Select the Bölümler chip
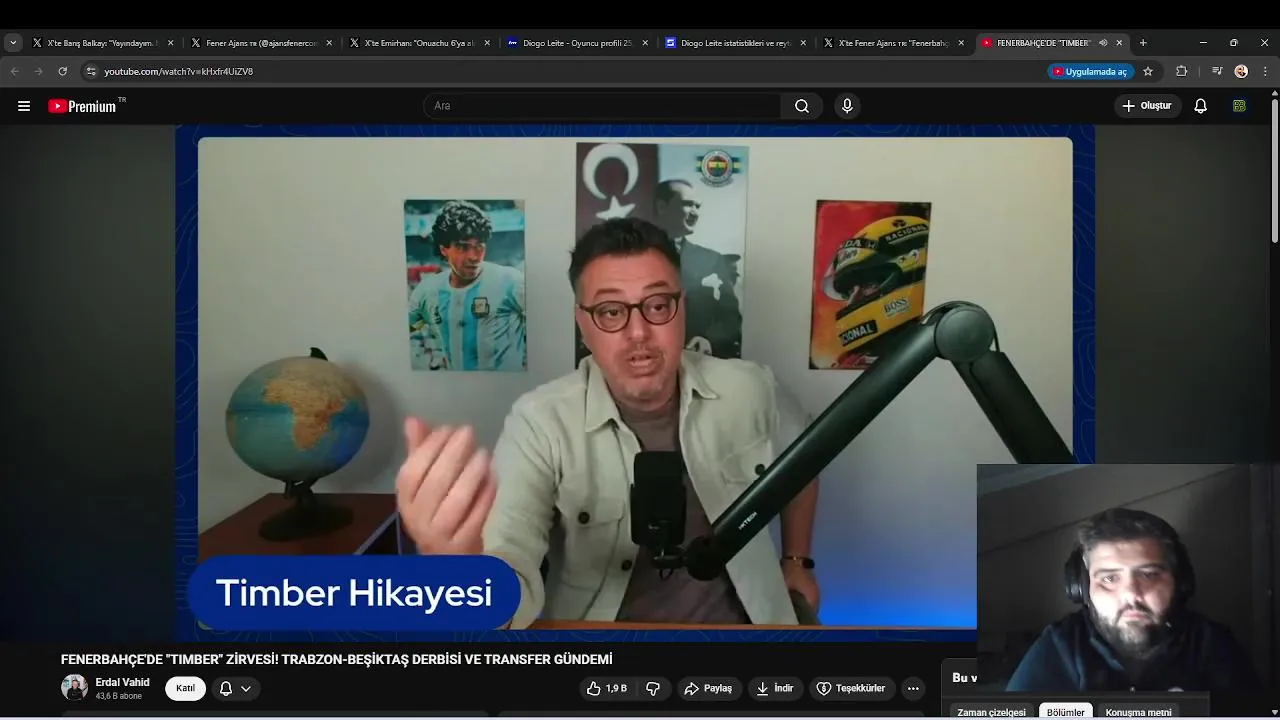Image resolution: width=1280 pixels, height=720 pixels. tap(1065, 712)
